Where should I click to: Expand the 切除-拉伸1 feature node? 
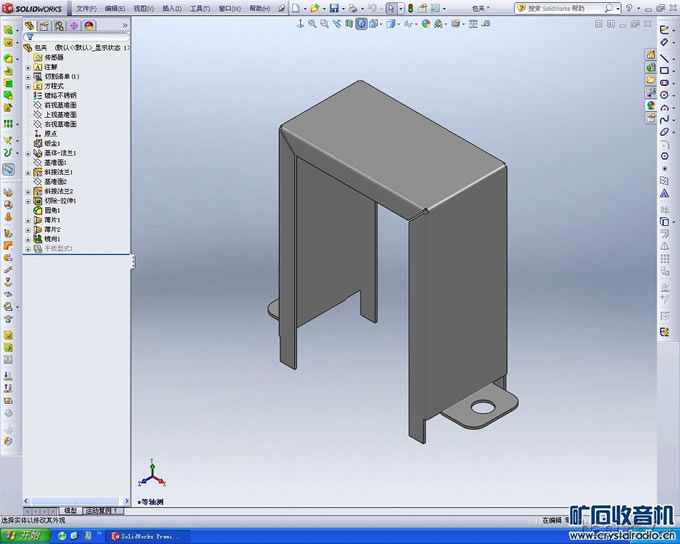28,201
